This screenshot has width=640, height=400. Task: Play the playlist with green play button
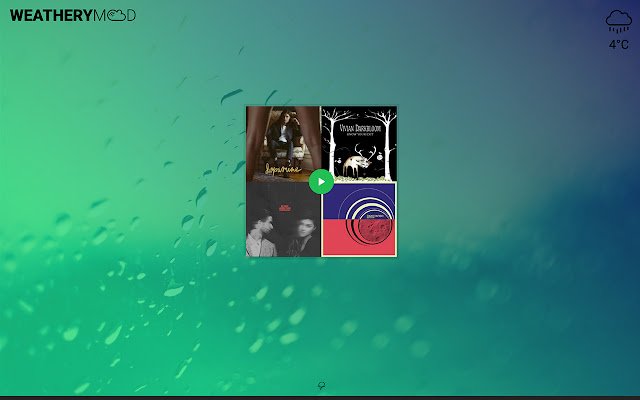pos(321,182)
